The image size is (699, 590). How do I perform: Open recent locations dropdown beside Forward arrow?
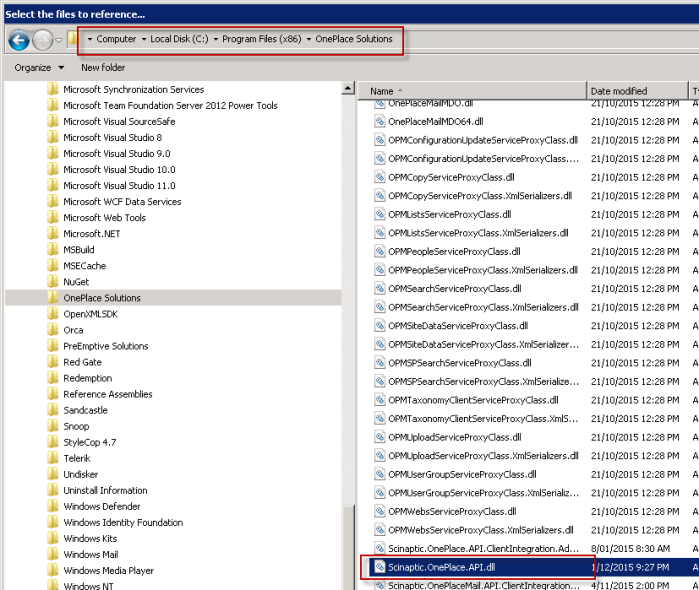[x=58, y=41]
